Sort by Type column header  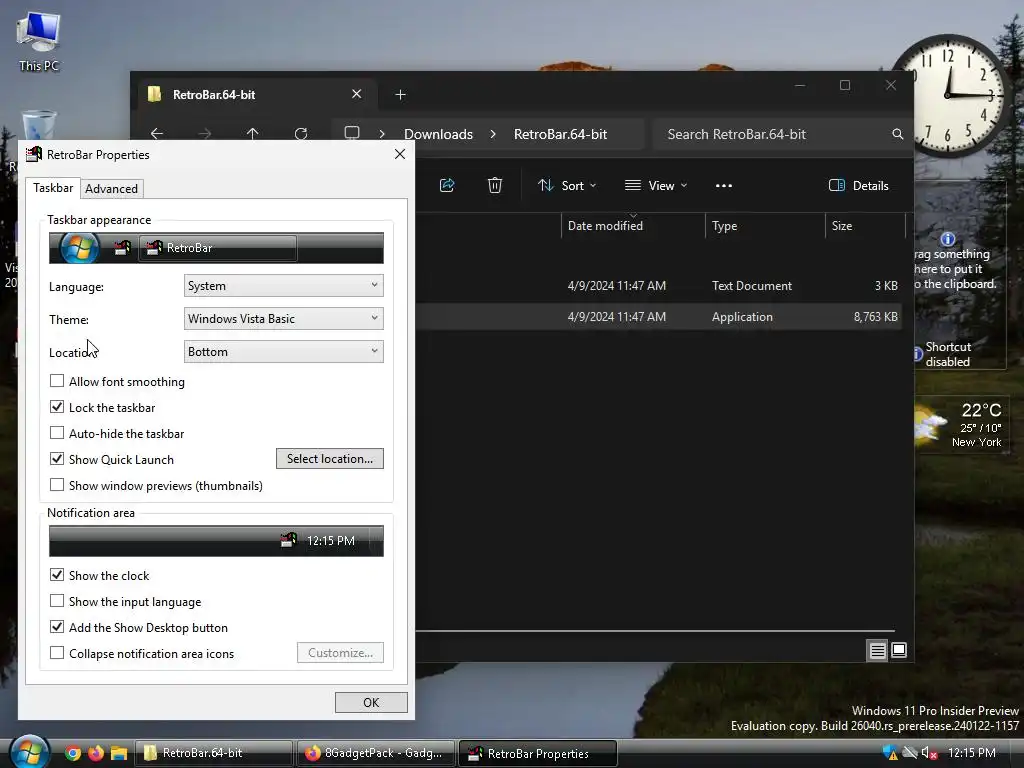click(x=765, y=226)
